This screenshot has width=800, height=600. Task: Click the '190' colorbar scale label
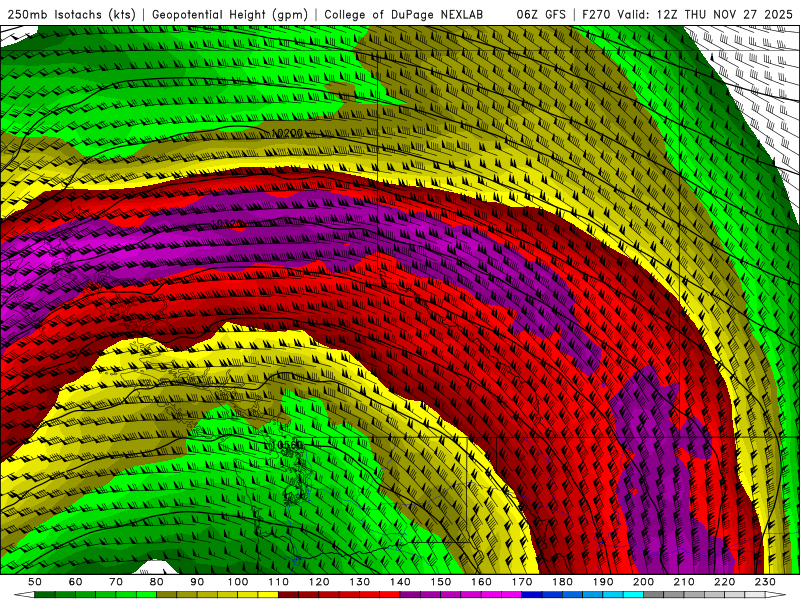point(603,582)
